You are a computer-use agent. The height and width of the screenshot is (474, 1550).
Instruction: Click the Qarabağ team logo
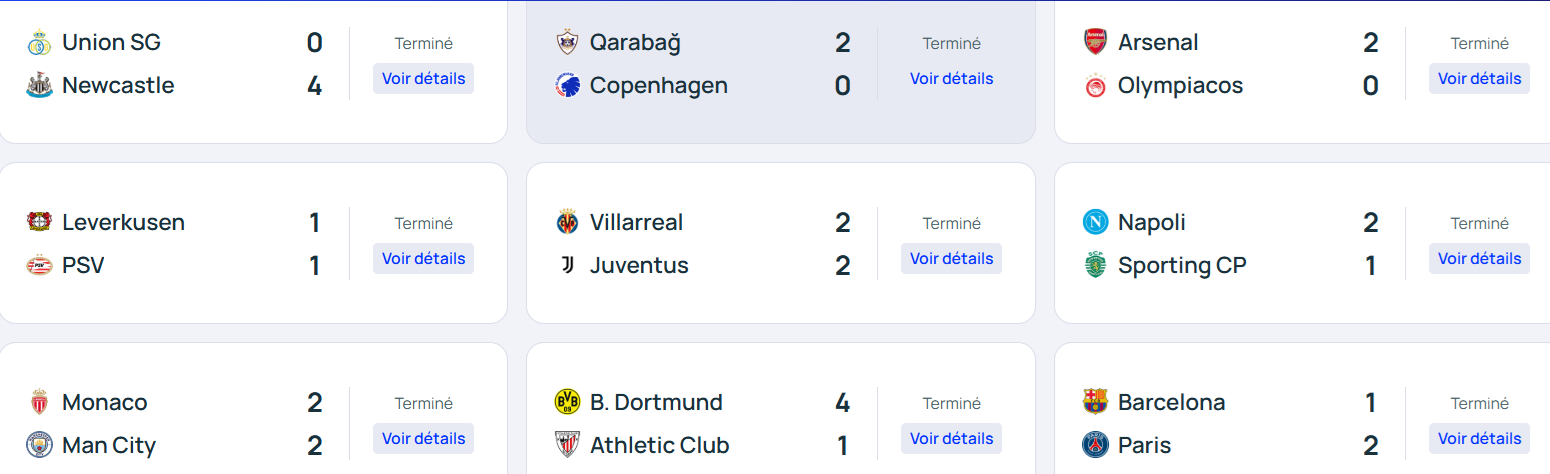[567, 43]
